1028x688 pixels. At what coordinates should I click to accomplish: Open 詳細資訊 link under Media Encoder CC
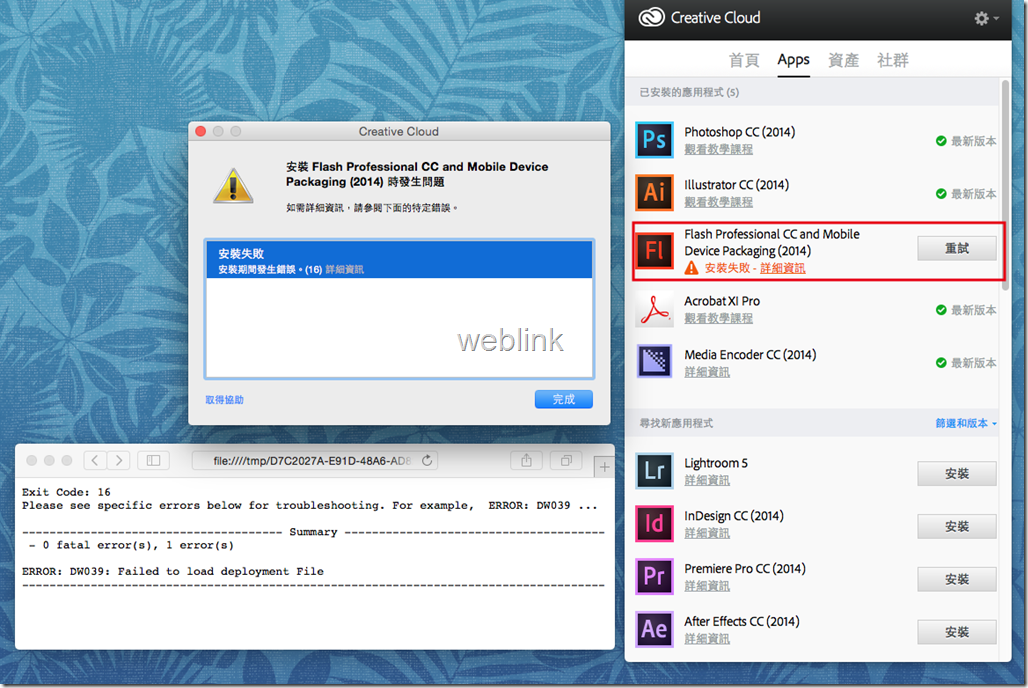coord(707,372)
